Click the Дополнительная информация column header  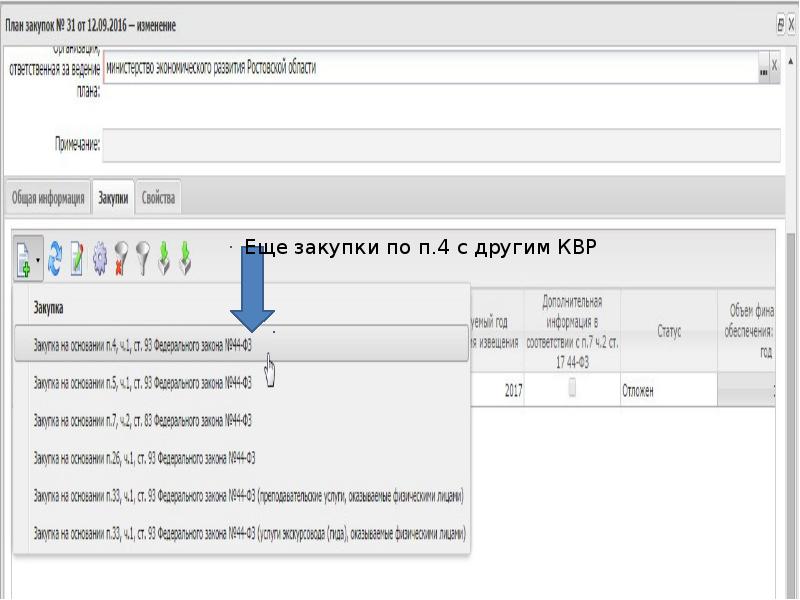point(572,332)
